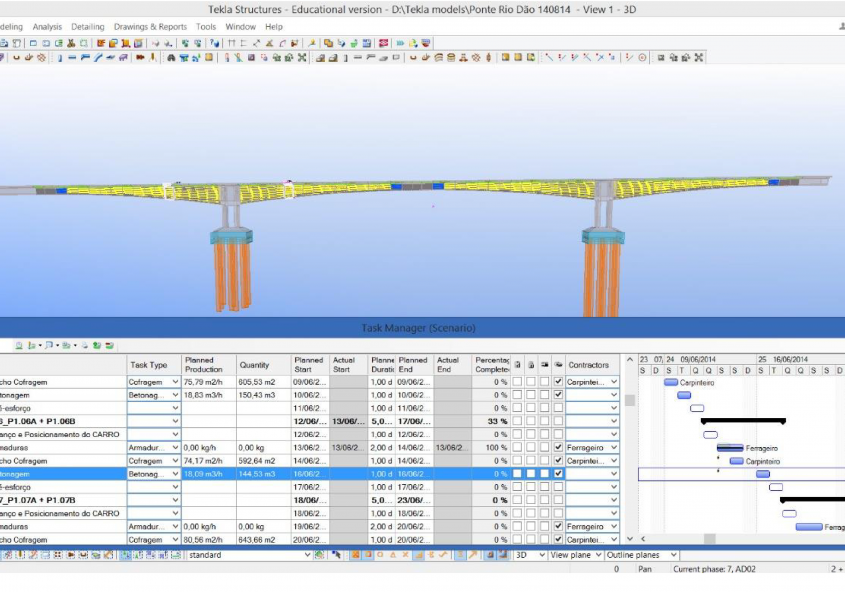Click the binoculars icon in the toolbar
The width and height of the screenshot is (845, 592).
tap(171, 58)
